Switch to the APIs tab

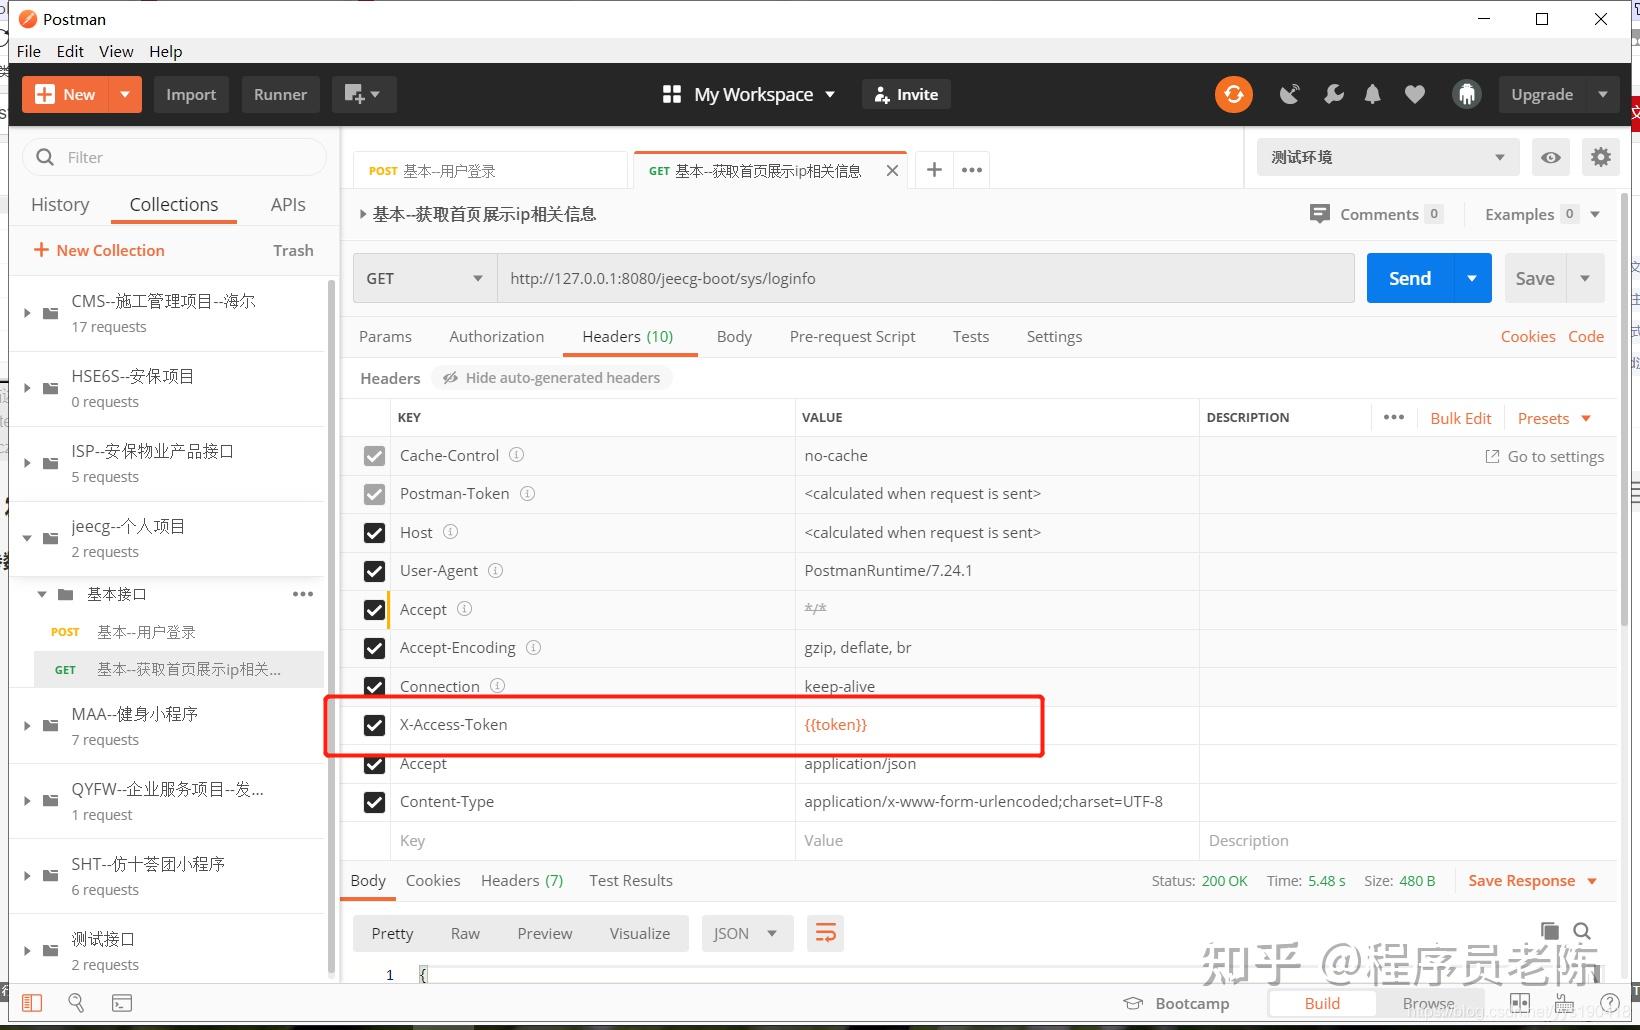pyautogui.click(x=288, y=204)
